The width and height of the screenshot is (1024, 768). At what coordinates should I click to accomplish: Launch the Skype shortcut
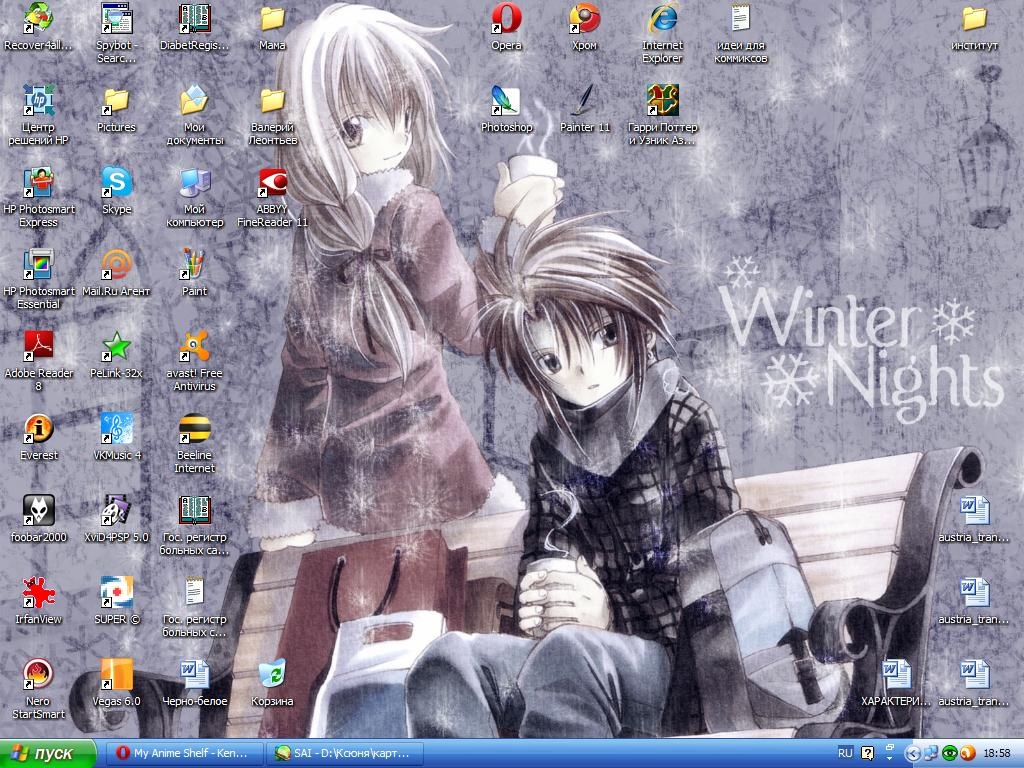tap(116, 191)
